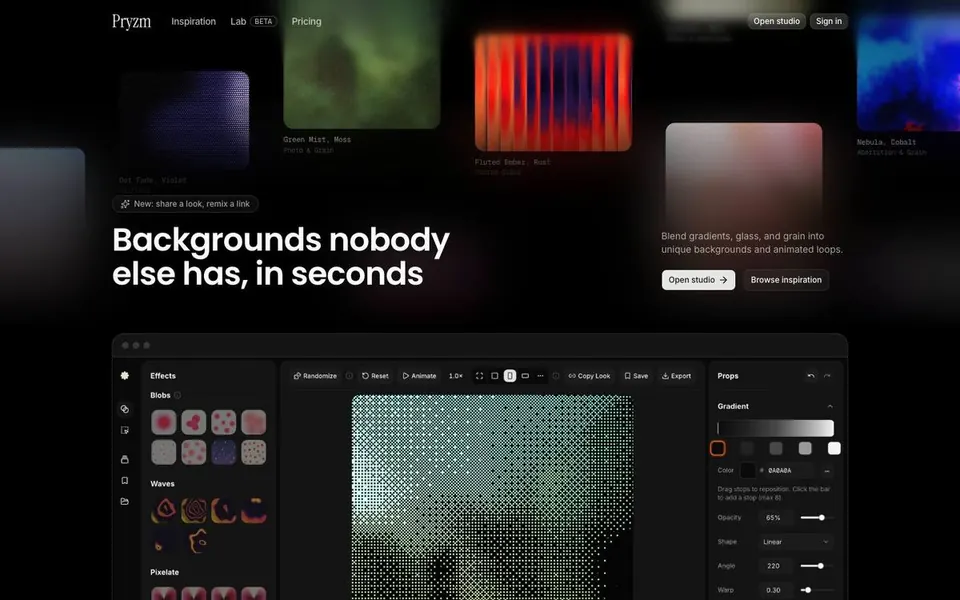Start playback with the Animate button
Viewport: 960px width, 600px height.
pyautogui.click(x=419, y=376)
